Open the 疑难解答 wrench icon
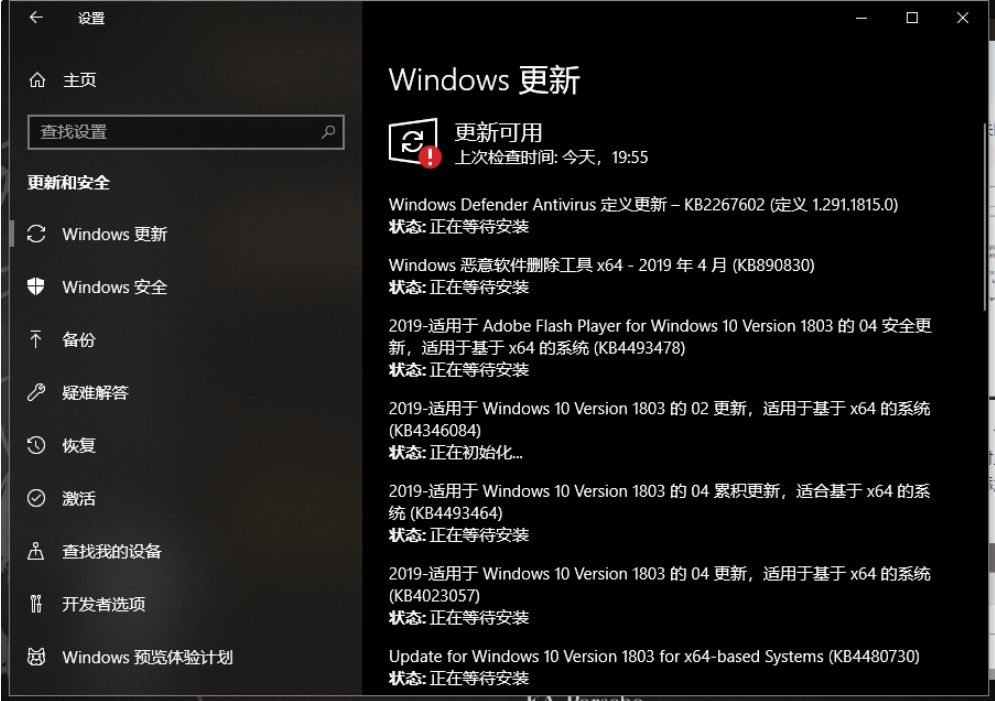Screen dimensions: 995x701 pyautogui.click(x=36, y=392)
